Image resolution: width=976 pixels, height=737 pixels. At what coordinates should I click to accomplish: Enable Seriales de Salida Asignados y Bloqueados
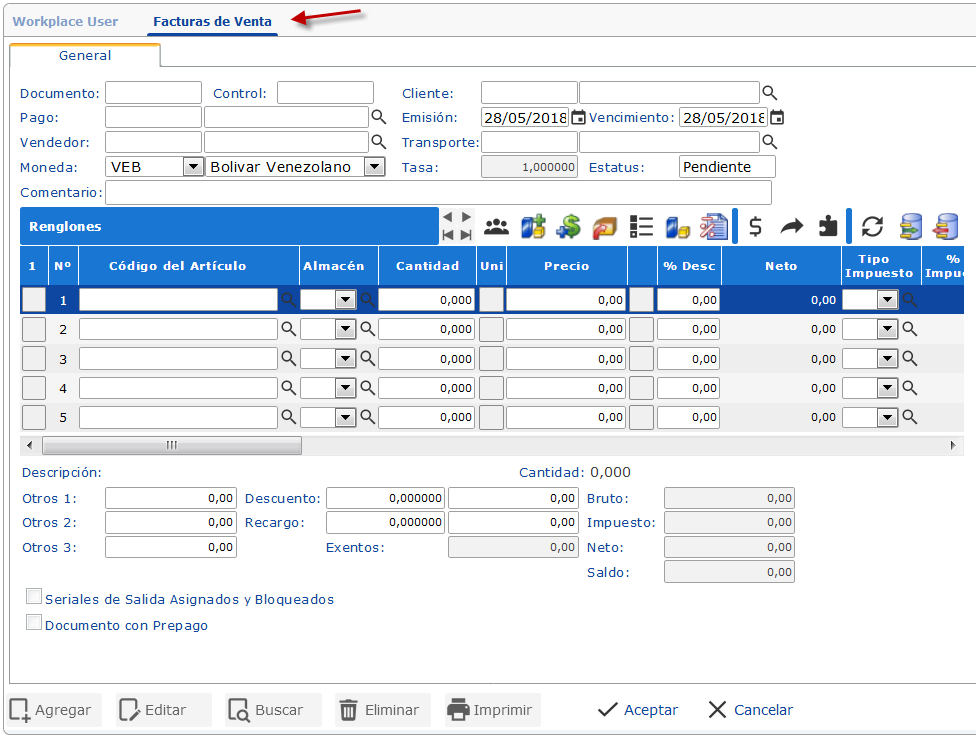[35, 597]
